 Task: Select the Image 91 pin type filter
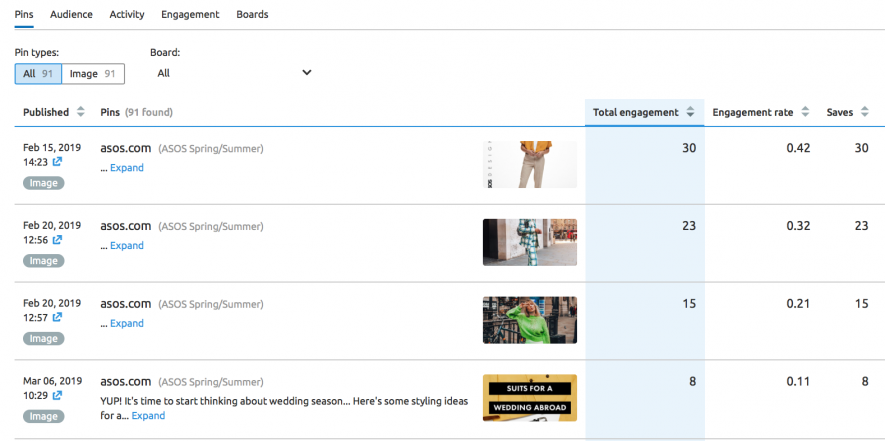click(x=93, y=73)
